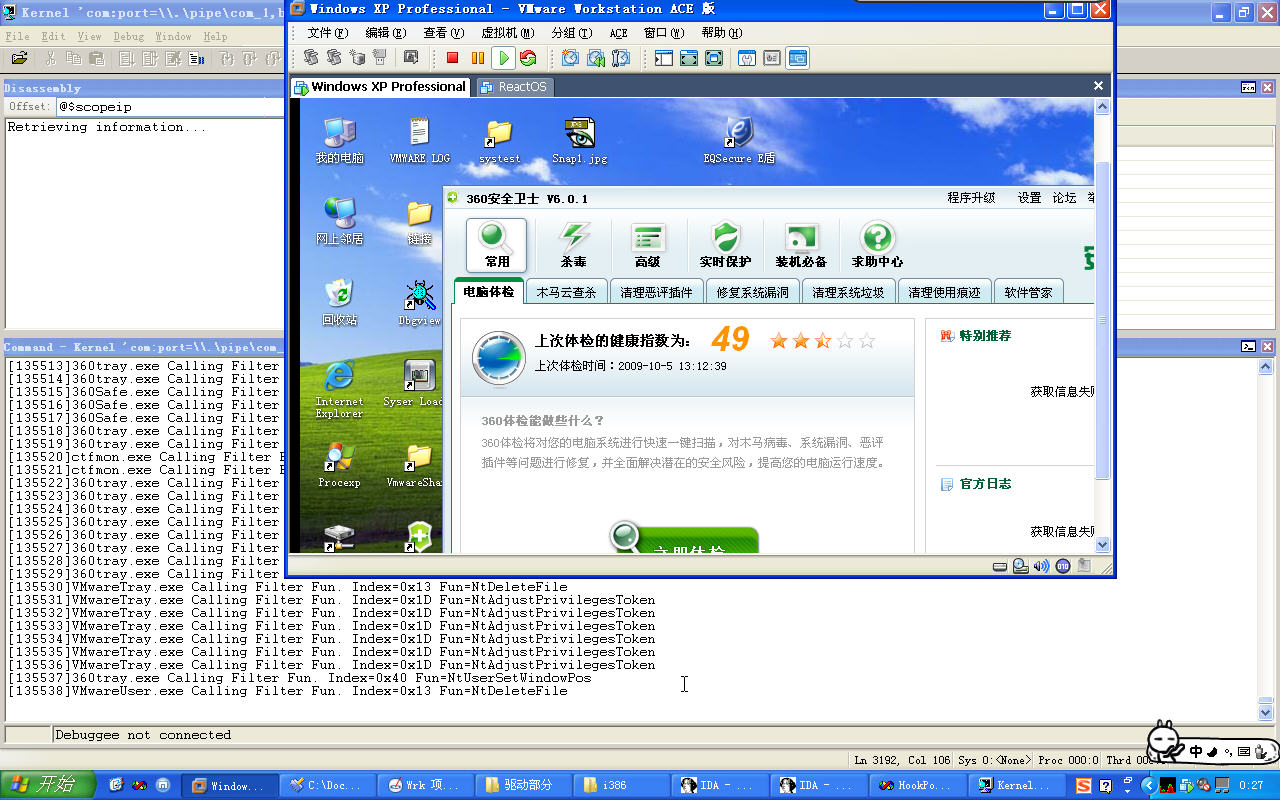Open 实时保护 real-time protection
The height and width of the screenshot is (800, 1280).
725,246
